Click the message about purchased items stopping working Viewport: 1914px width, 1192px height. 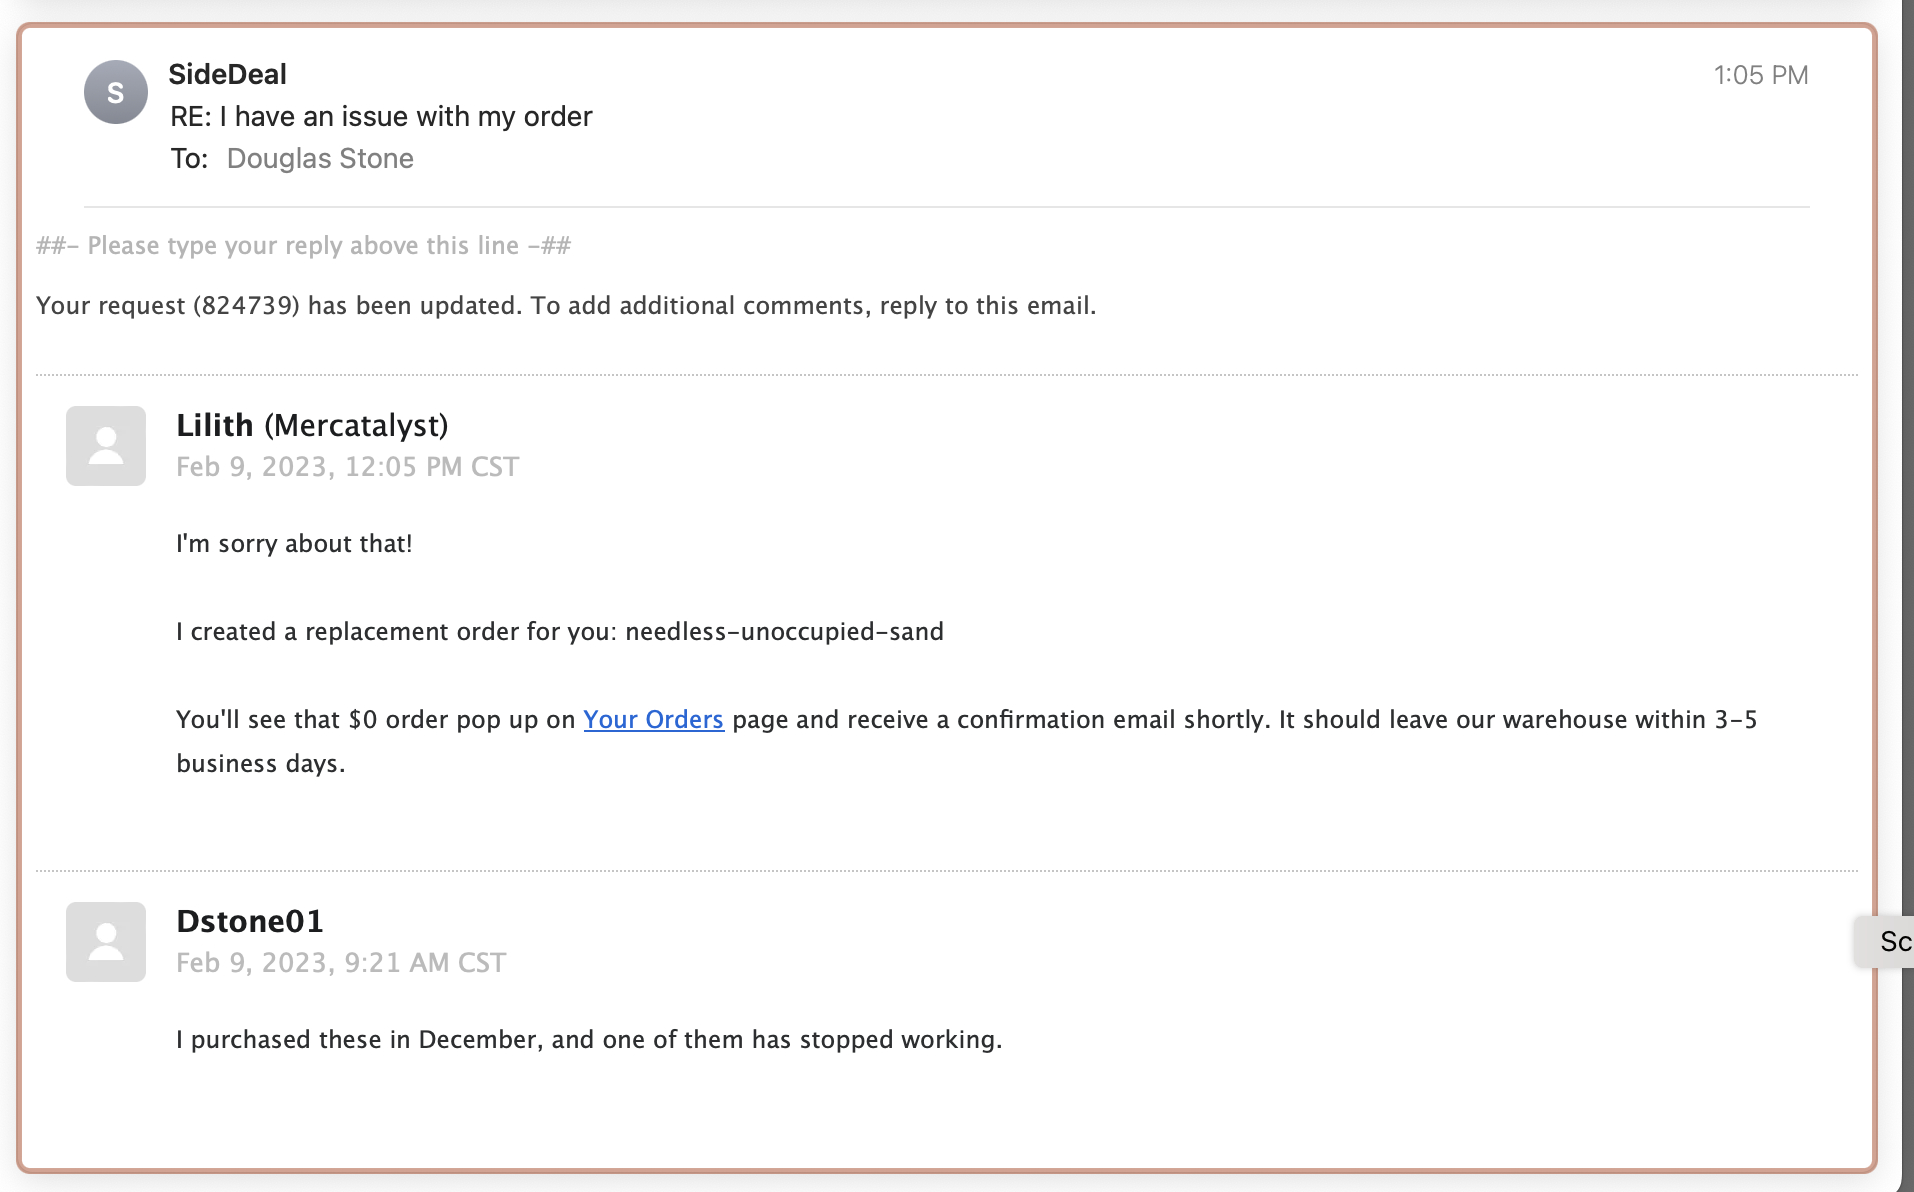click(x=588, y=1039)
